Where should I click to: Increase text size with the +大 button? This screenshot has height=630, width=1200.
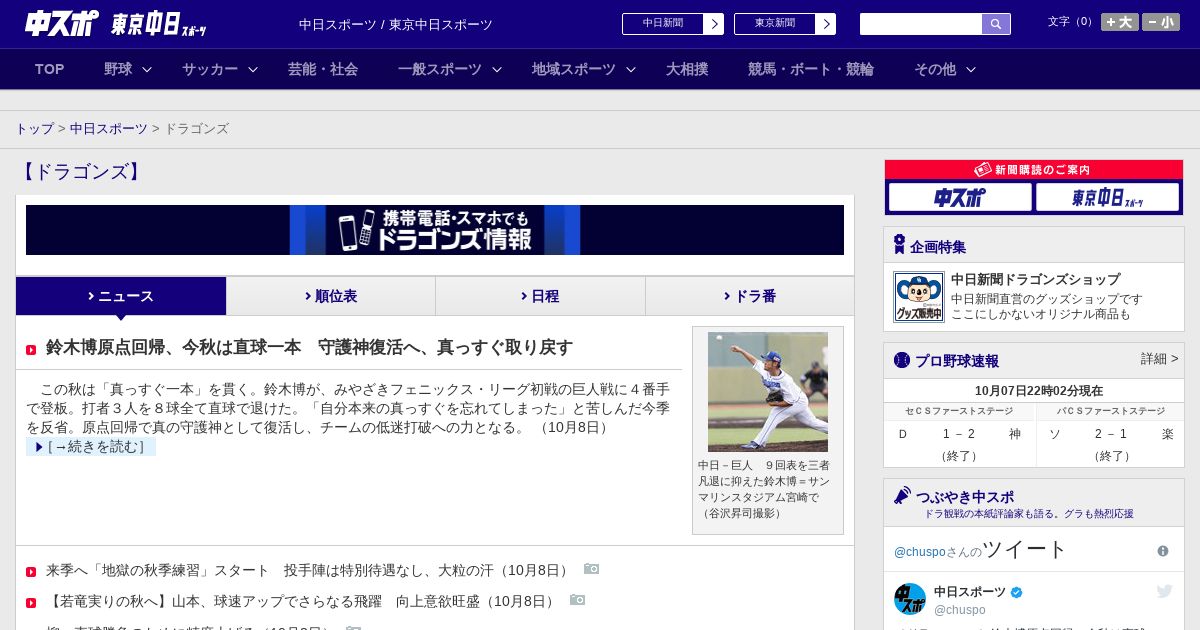tap(1120, 22)
